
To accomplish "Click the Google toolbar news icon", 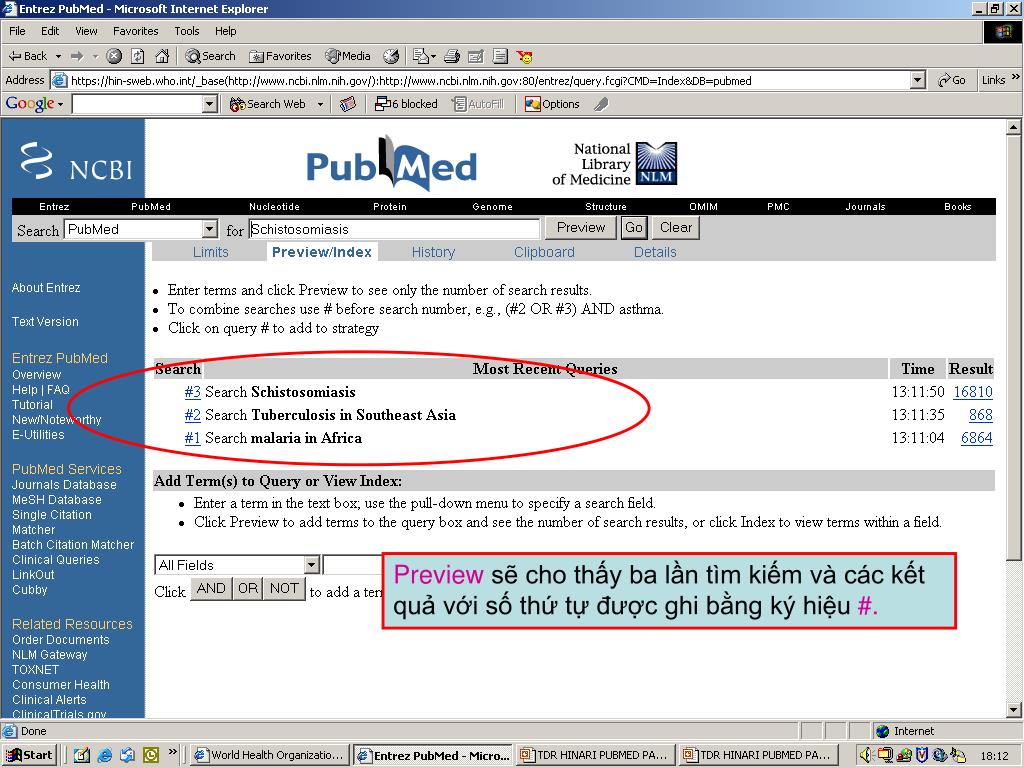I will (348, 104).
